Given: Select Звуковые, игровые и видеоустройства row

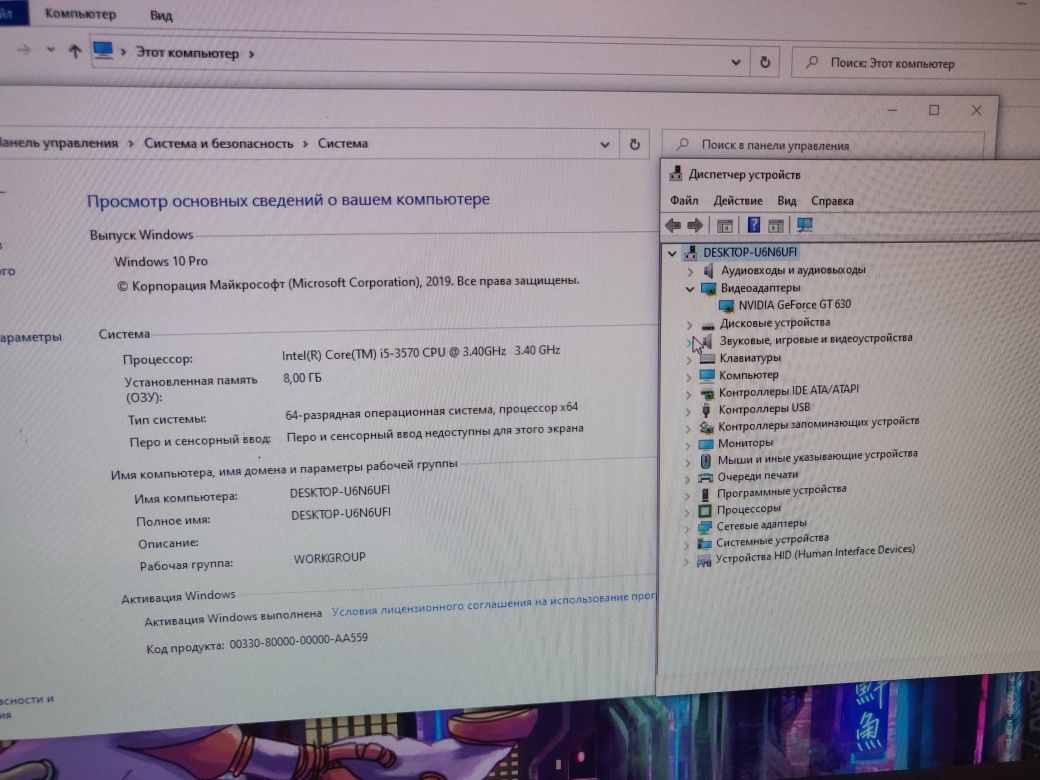Looking at the screenshot, I should 815,339.
